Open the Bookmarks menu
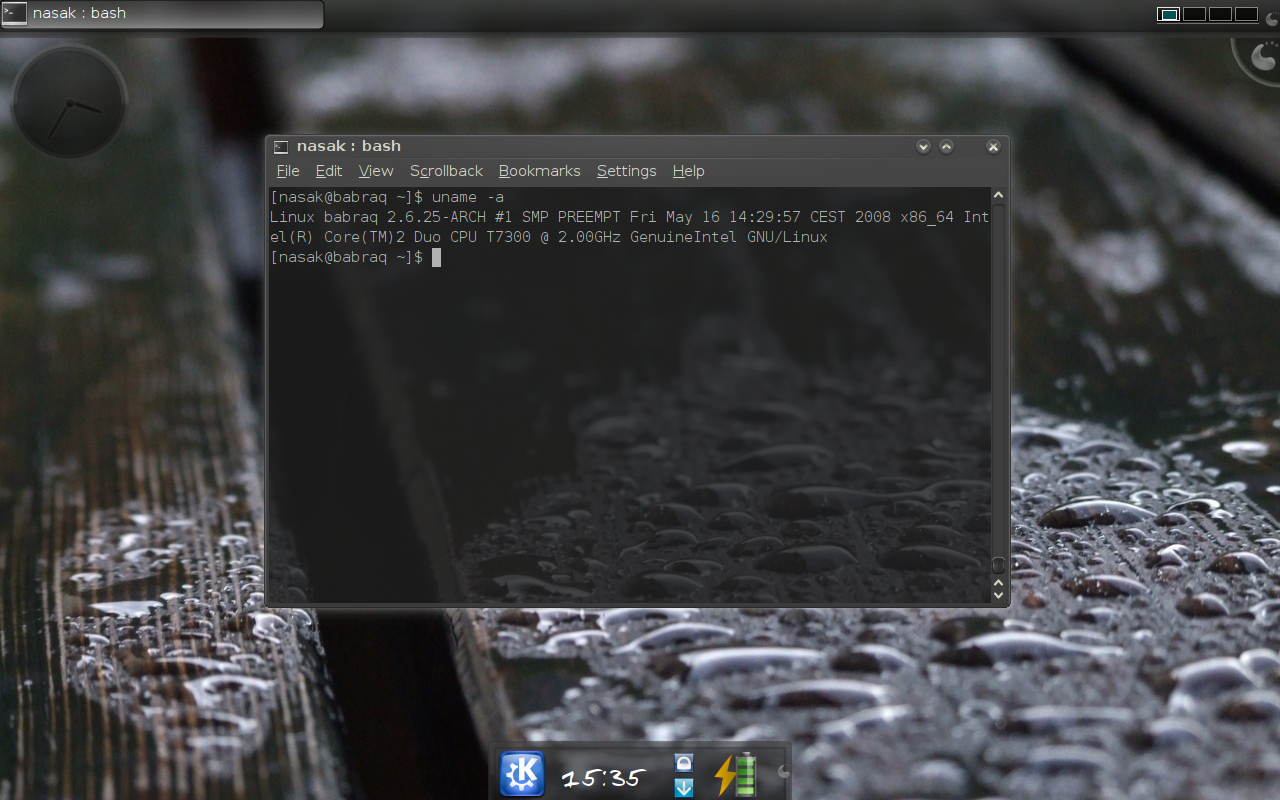Viewport: 1280px width, 800px height. (539, 171)
